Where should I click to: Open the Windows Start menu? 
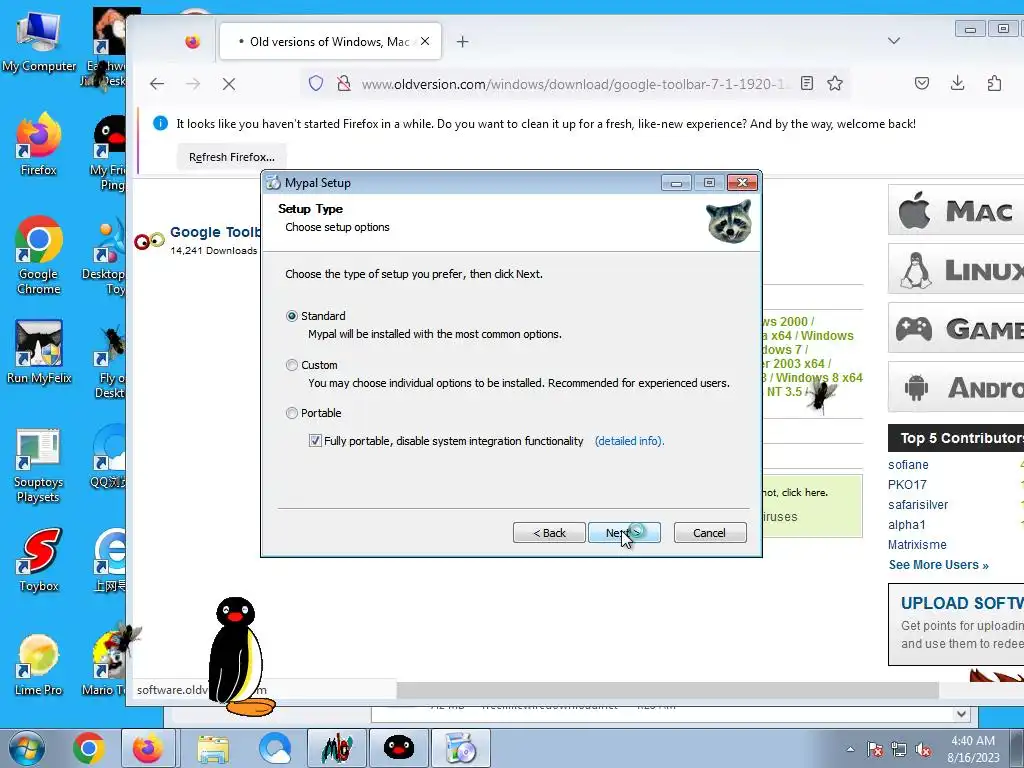coord(26,748)
